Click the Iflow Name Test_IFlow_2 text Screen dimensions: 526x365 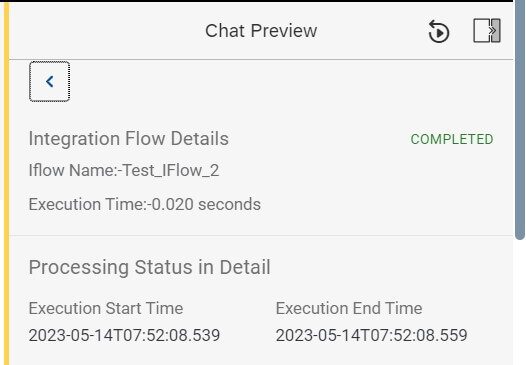[124, 170]
